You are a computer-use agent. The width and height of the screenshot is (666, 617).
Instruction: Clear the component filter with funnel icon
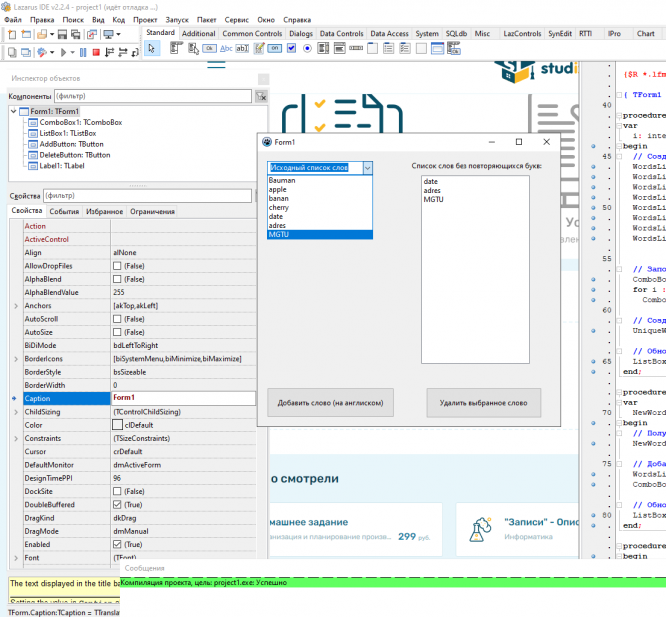pos(261,96)
